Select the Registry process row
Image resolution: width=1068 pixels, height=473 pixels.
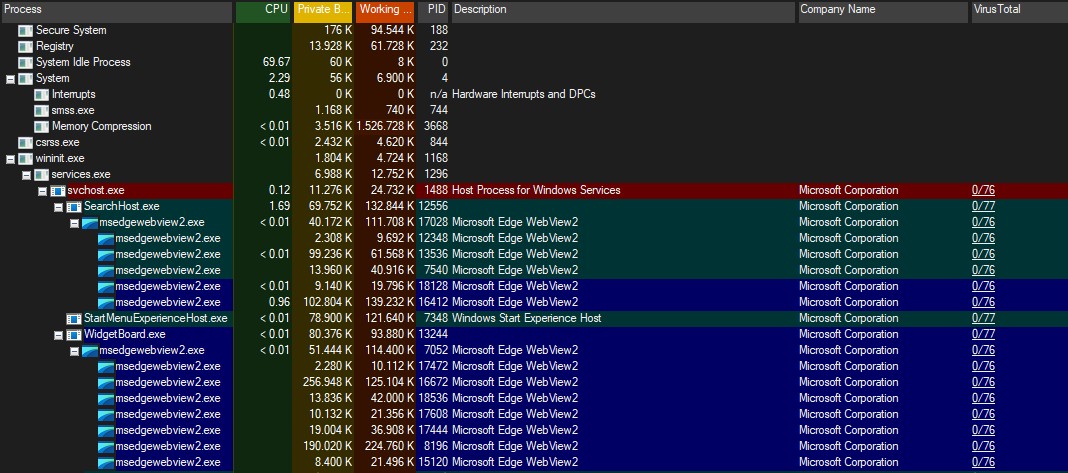coord(534,46)
